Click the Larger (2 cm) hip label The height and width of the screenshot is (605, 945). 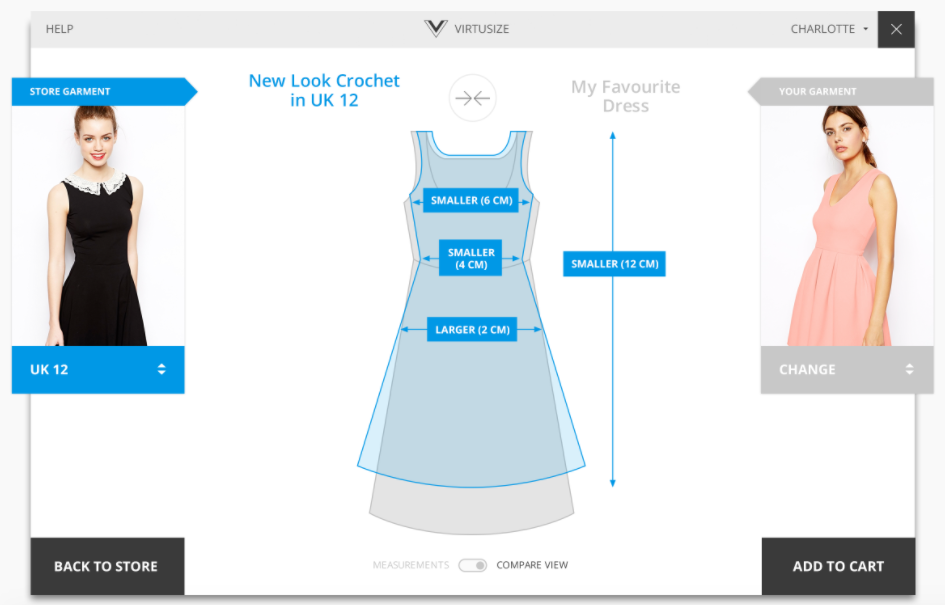tap(472, 330)
